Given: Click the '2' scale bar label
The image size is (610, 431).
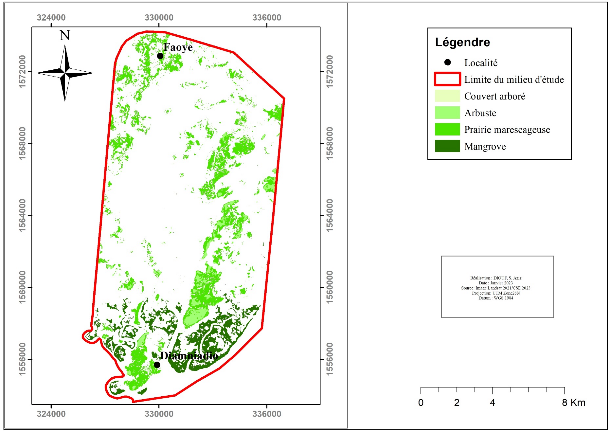Looking at the screenshot, I should click(457, 403).
